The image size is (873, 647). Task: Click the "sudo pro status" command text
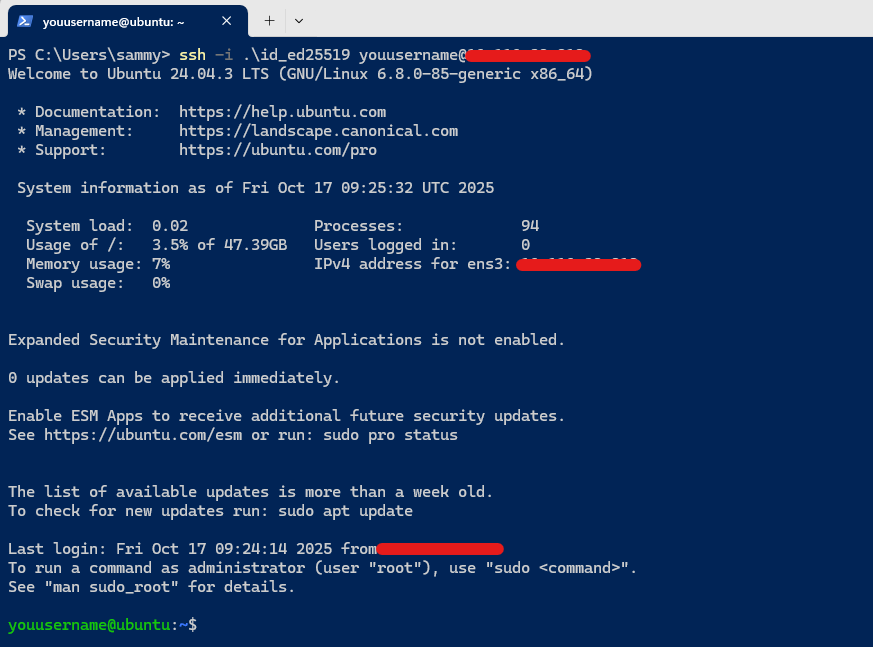(395, 435)
